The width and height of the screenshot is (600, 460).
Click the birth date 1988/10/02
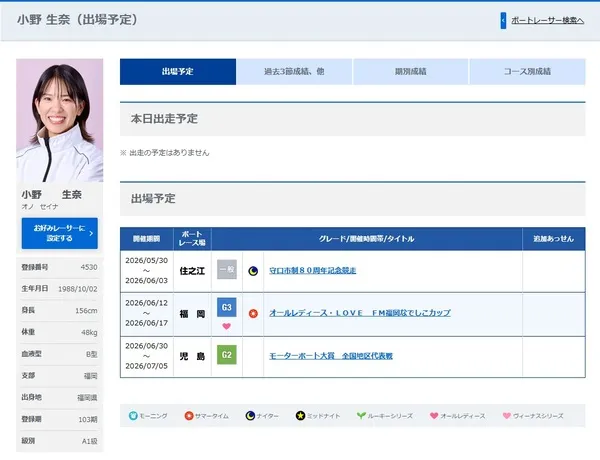point(78,289)
